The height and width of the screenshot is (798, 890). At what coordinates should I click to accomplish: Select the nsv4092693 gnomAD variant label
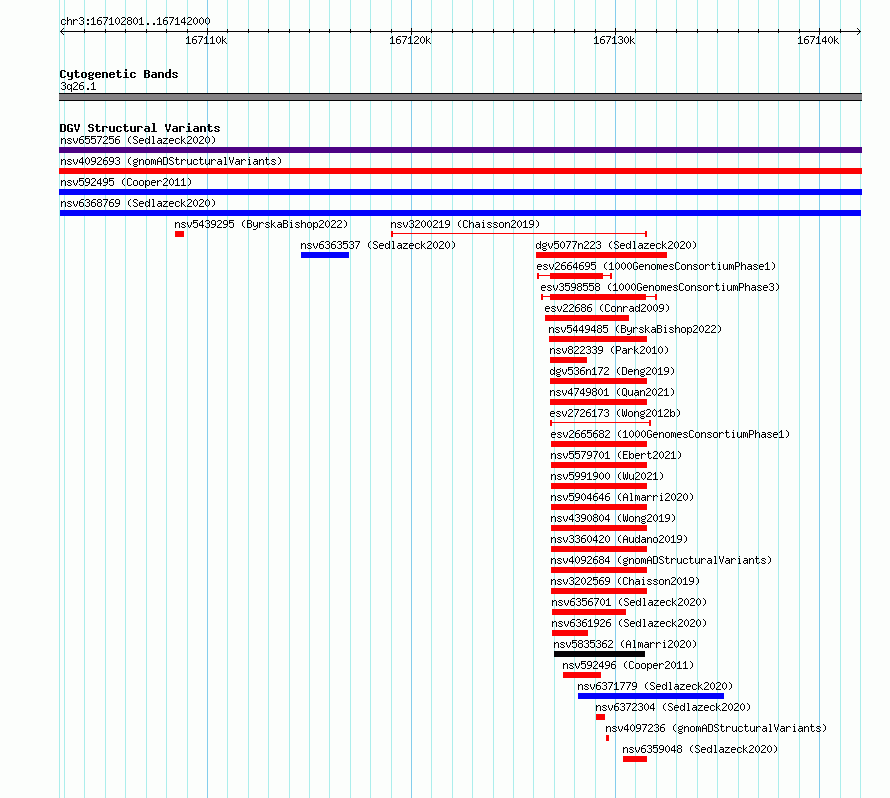tap(171, 161)
